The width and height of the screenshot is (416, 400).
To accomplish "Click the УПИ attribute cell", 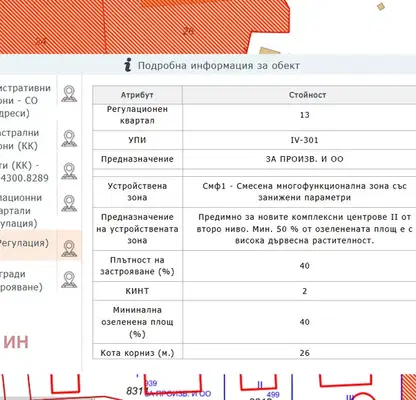I will click(137, 140).
